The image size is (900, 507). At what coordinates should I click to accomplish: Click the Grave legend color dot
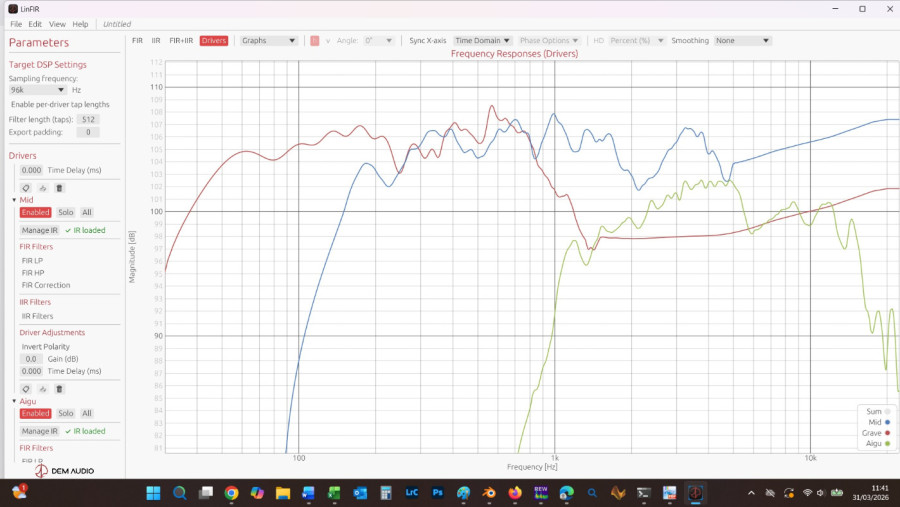(x=887, y=433)
